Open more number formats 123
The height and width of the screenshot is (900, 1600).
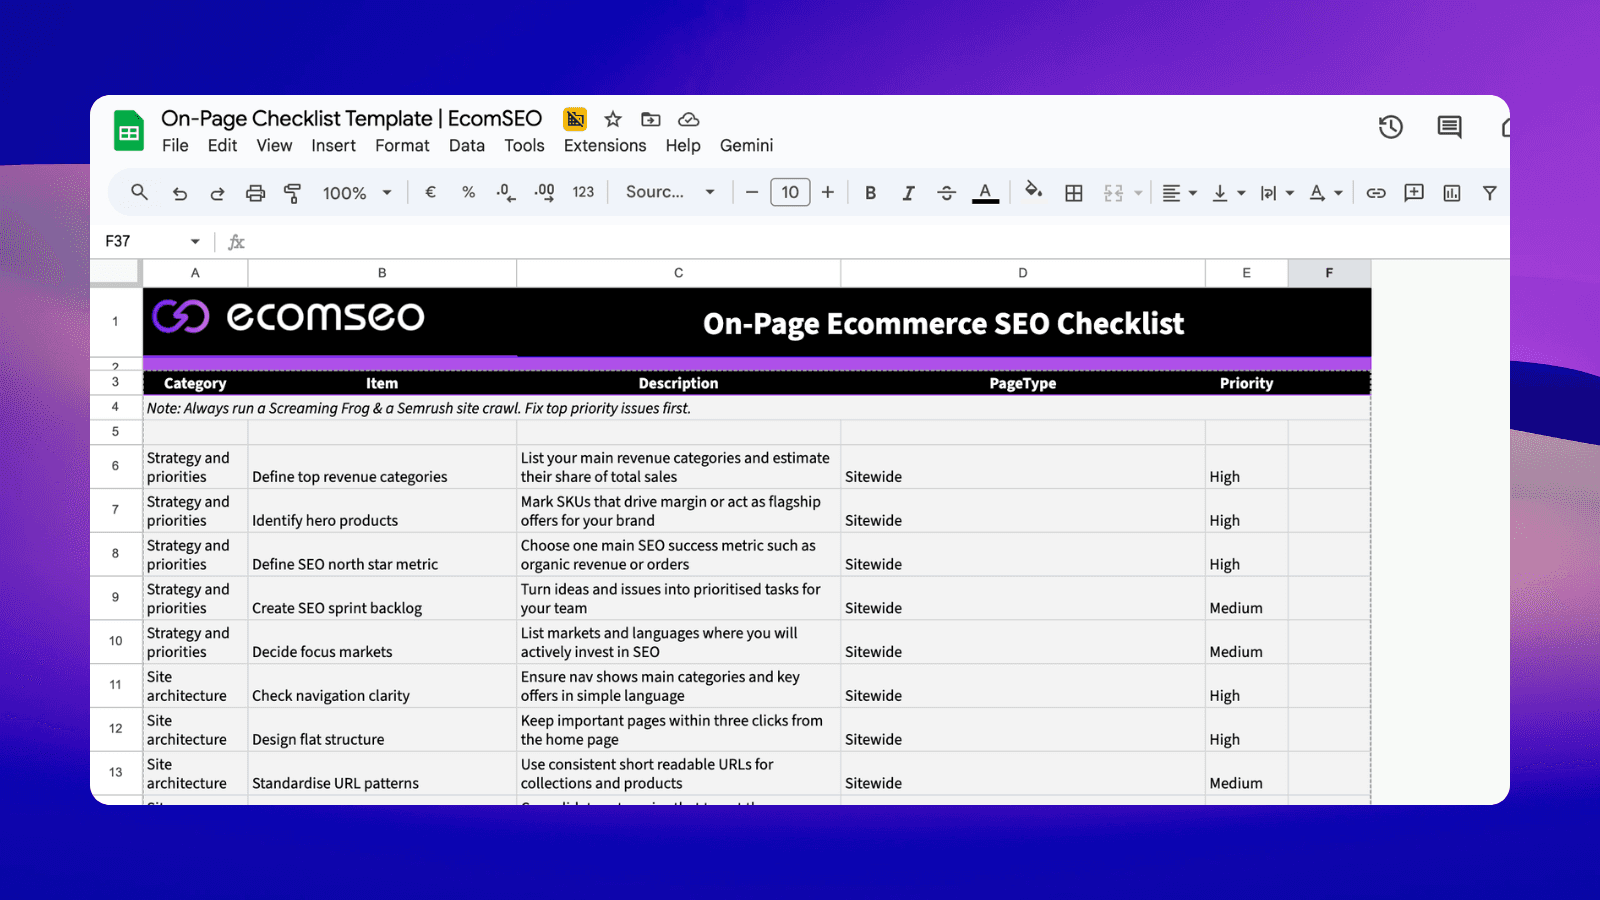click(x=583, y=192)
